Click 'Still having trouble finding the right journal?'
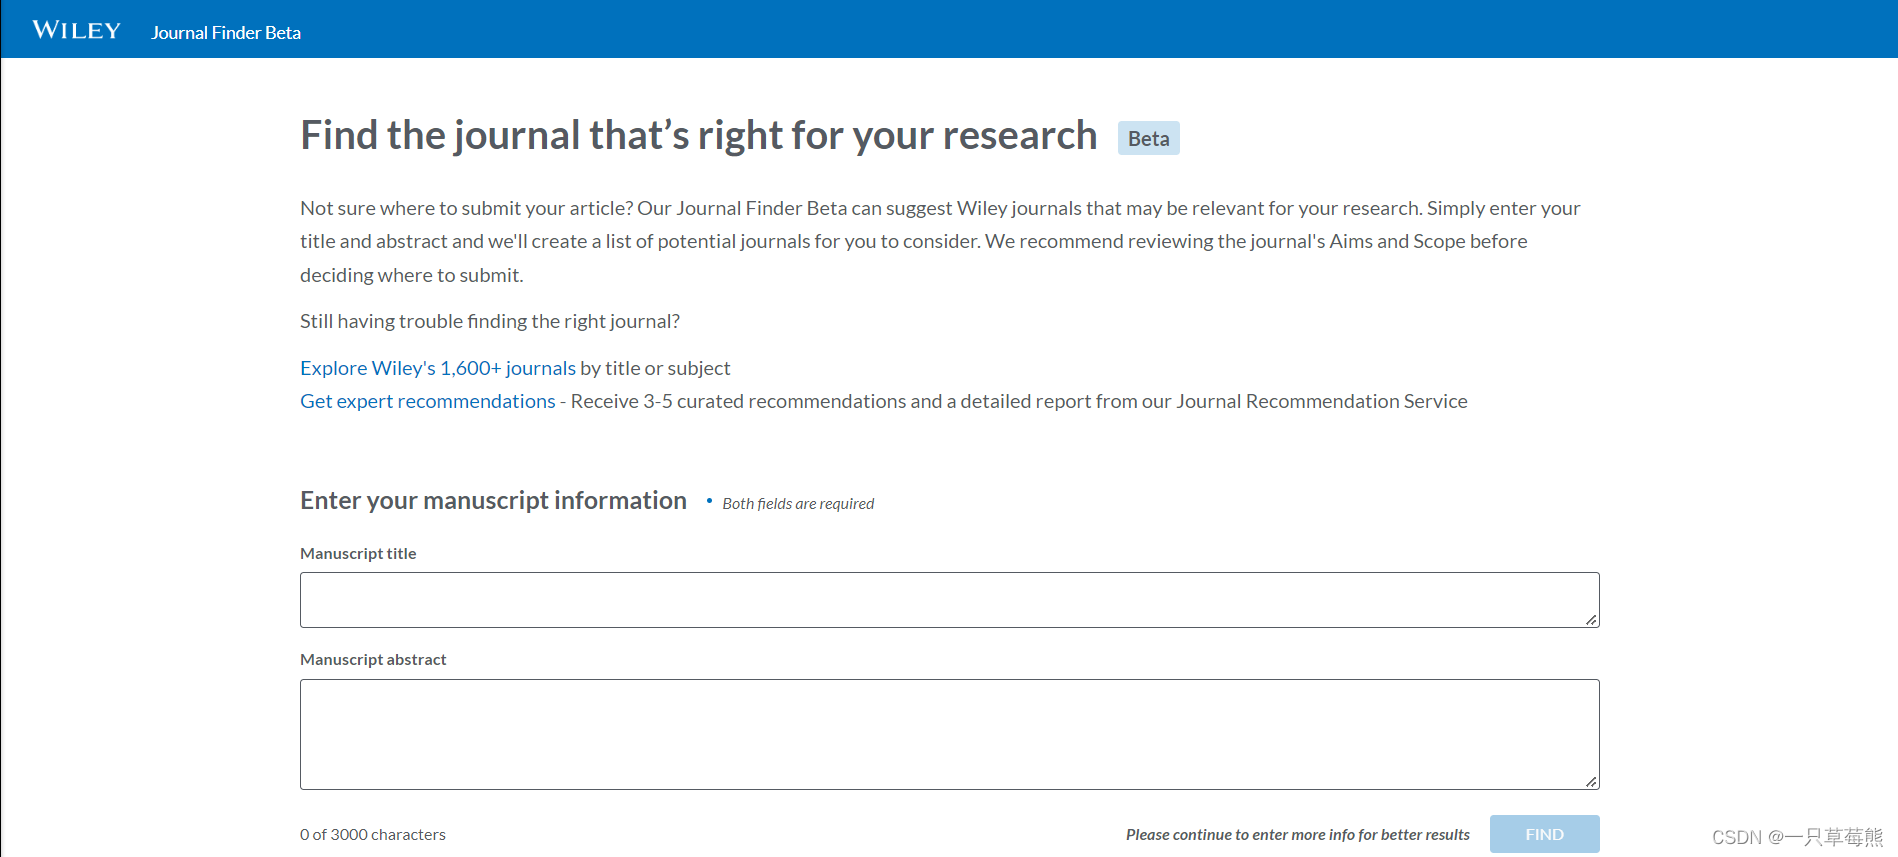Viewport: 1898px width, 857px height. pos(490,321)
